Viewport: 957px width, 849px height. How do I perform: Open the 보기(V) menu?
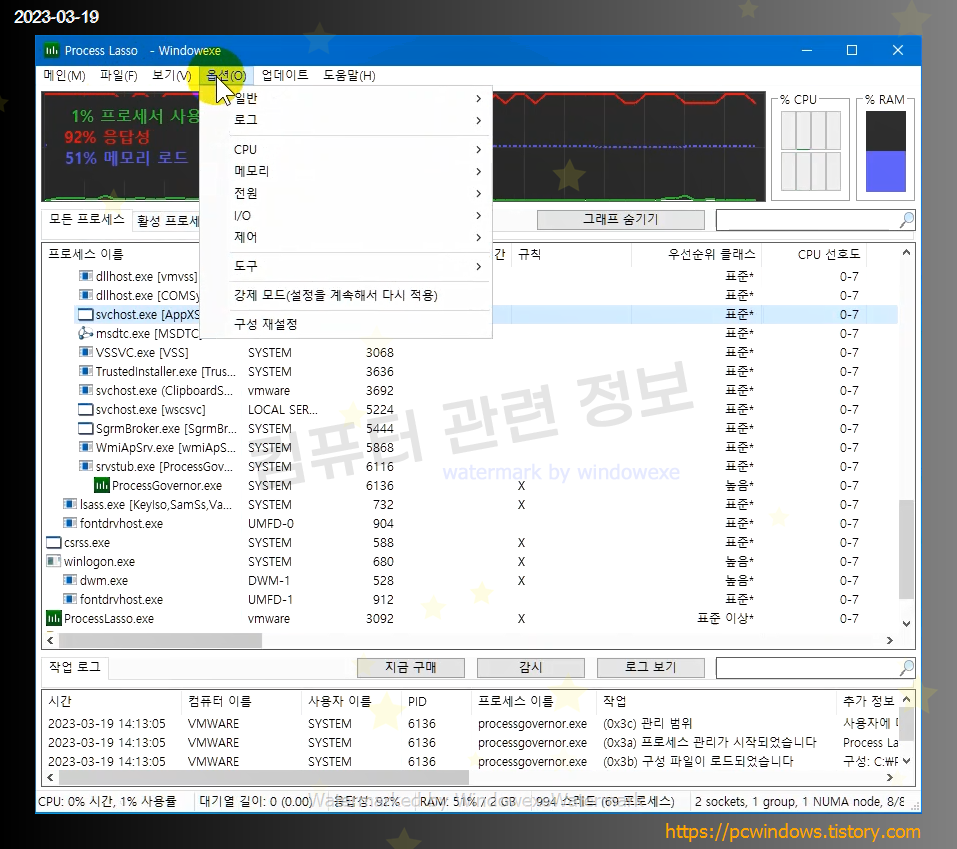tap(172, 76)
